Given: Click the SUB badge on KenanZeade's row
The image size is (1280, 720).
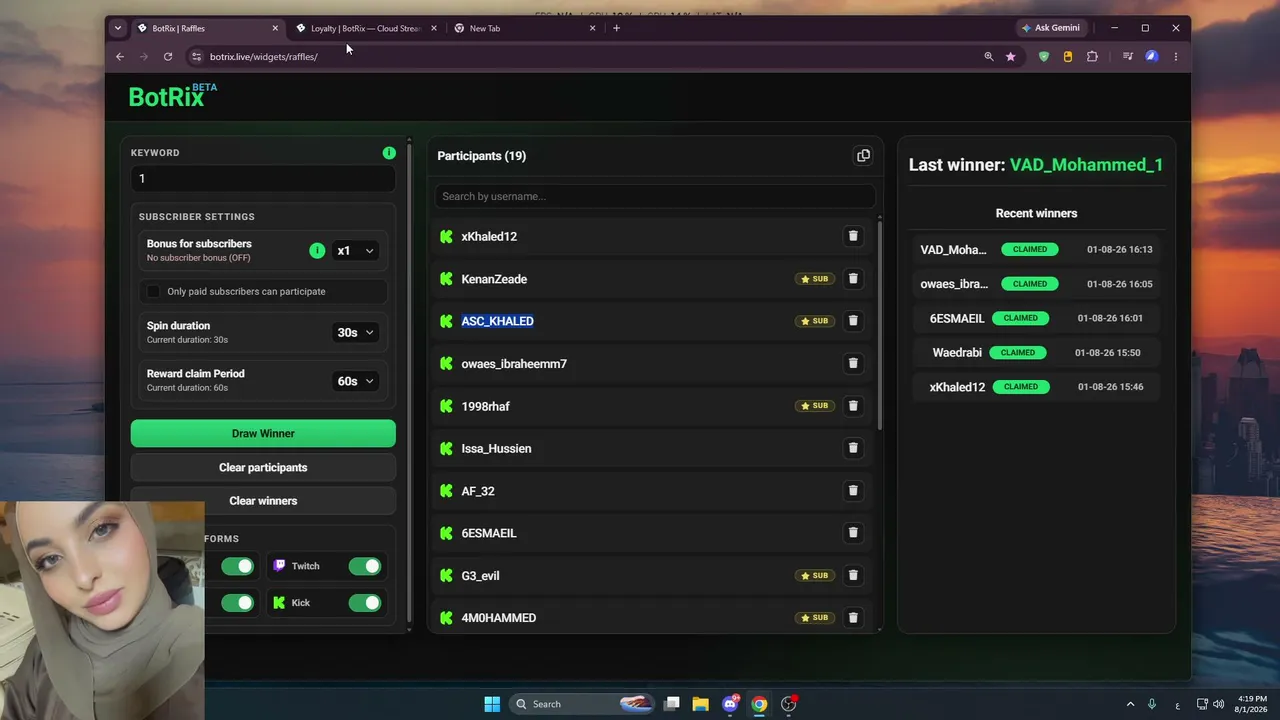Looking at the screenshot, I should point(815,279).
